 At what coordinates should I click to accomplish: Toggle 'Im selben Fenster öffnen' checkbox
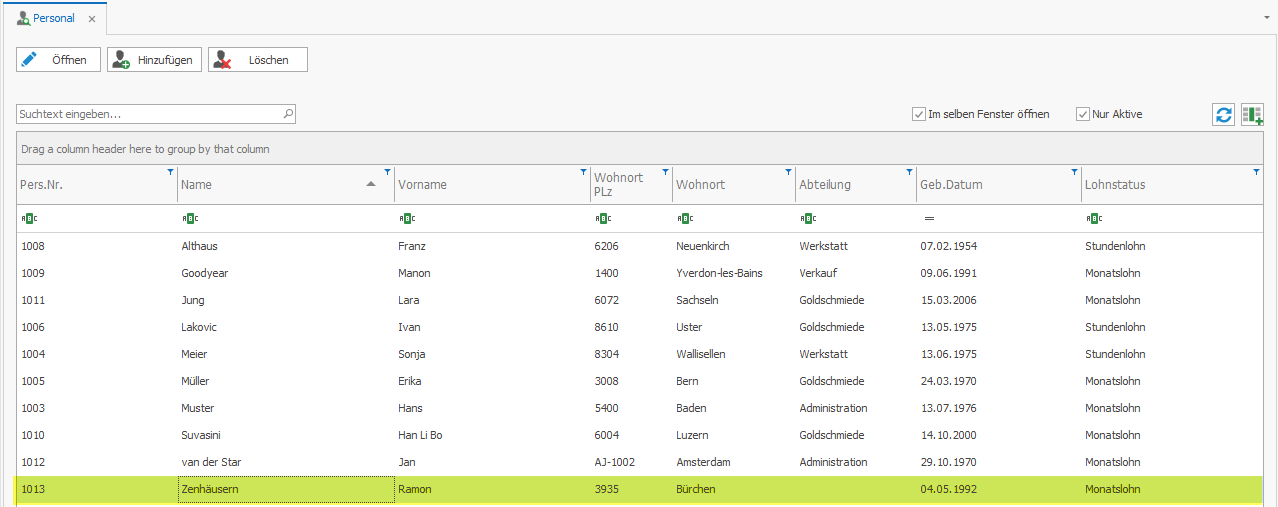[x=919, y=114]
